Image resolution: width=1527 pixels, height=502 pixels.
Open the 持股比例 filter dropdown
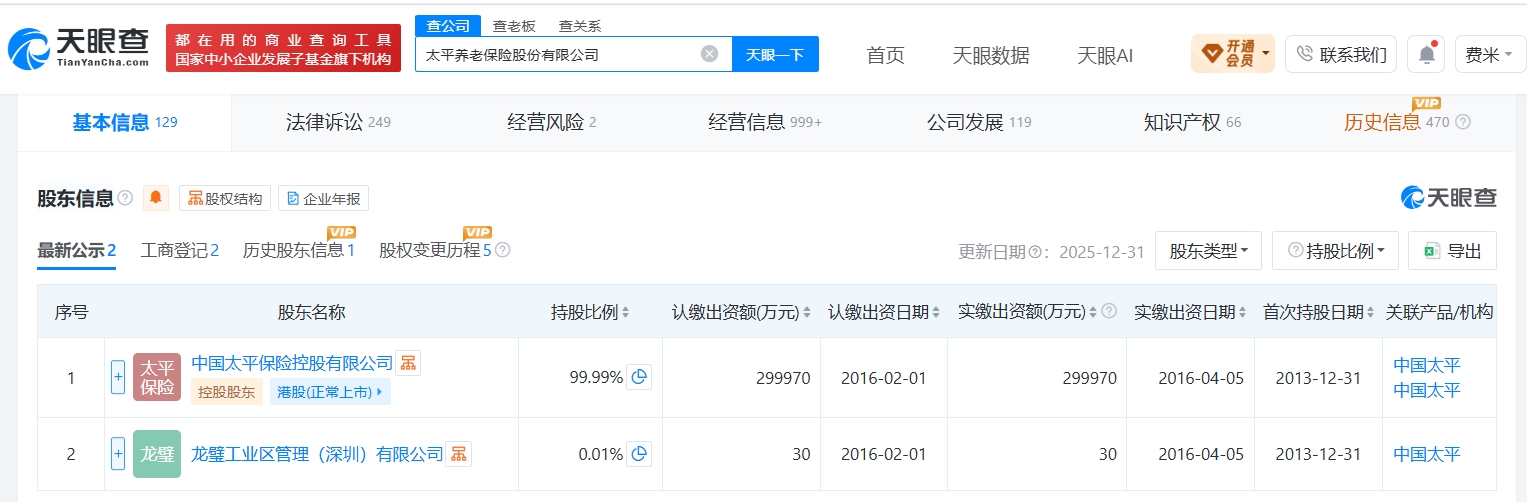click(1335, 251)
